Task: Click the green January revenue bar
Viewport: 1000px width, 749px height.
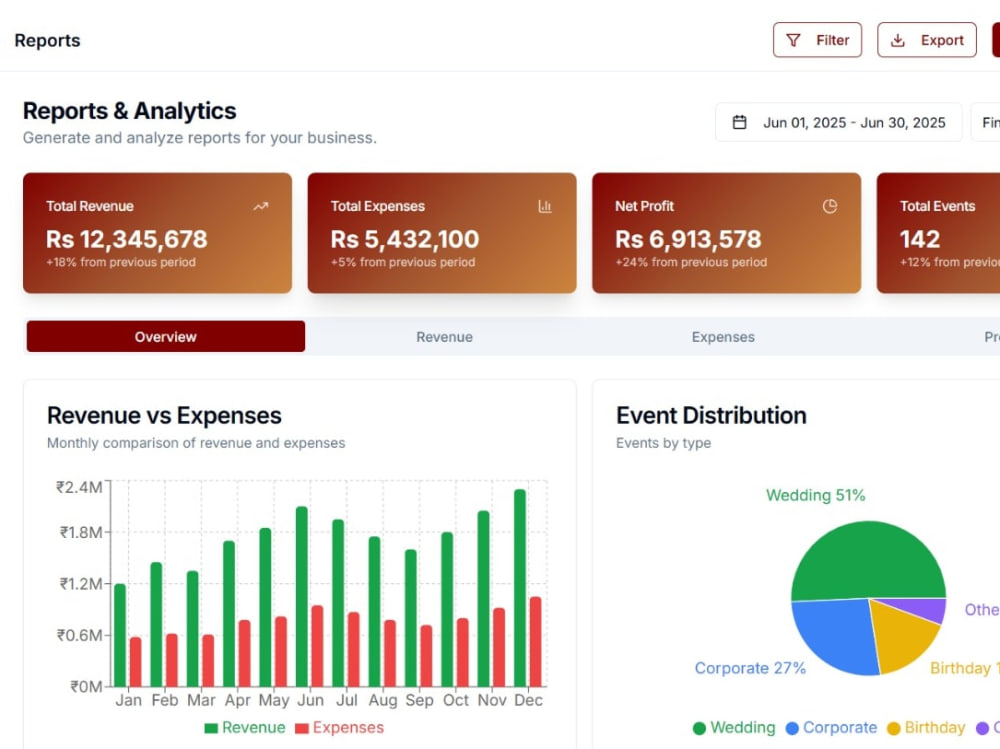Action: pyautogui.click(x=120, y=635)
